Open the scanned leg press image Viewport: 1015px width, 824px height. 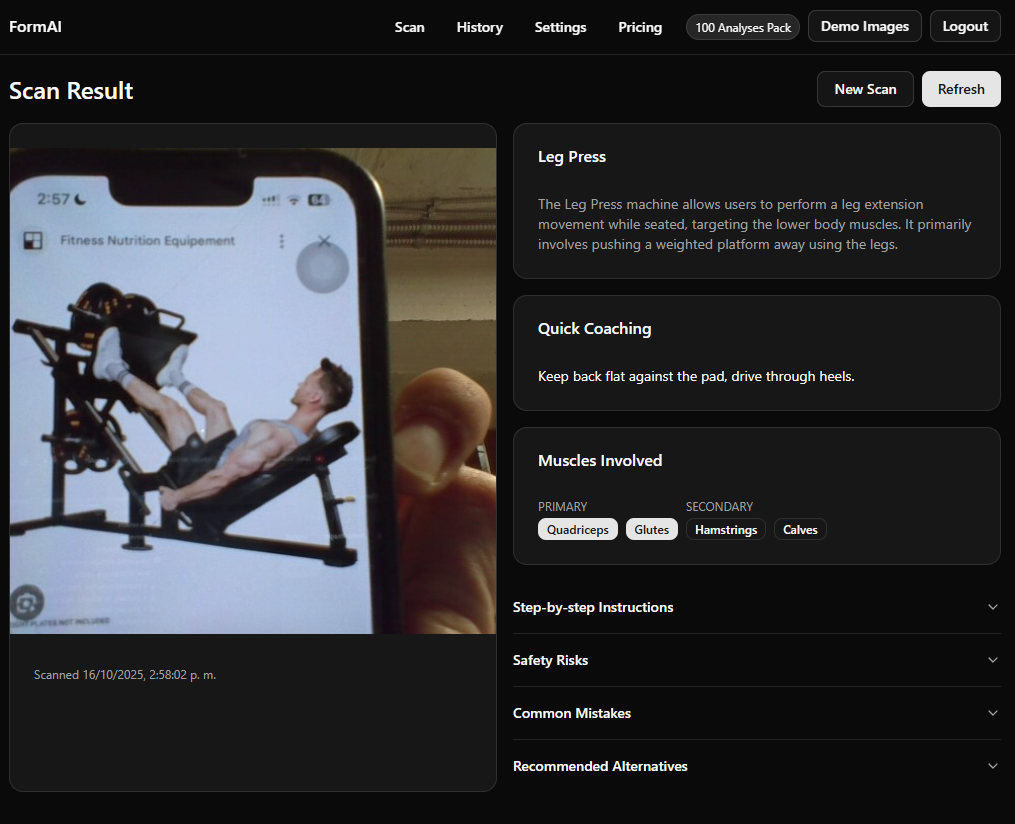(252, 390)
